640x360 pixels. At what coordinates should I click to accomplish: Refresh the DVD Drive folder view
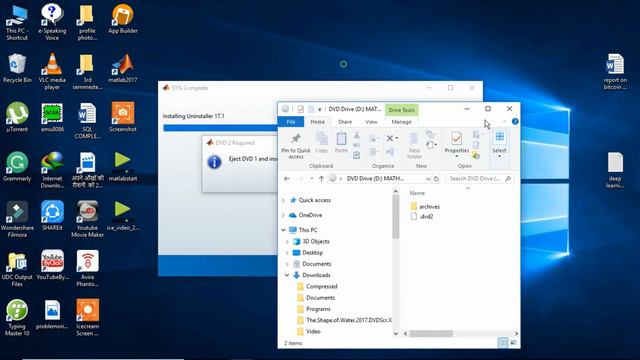coord(436,179)
